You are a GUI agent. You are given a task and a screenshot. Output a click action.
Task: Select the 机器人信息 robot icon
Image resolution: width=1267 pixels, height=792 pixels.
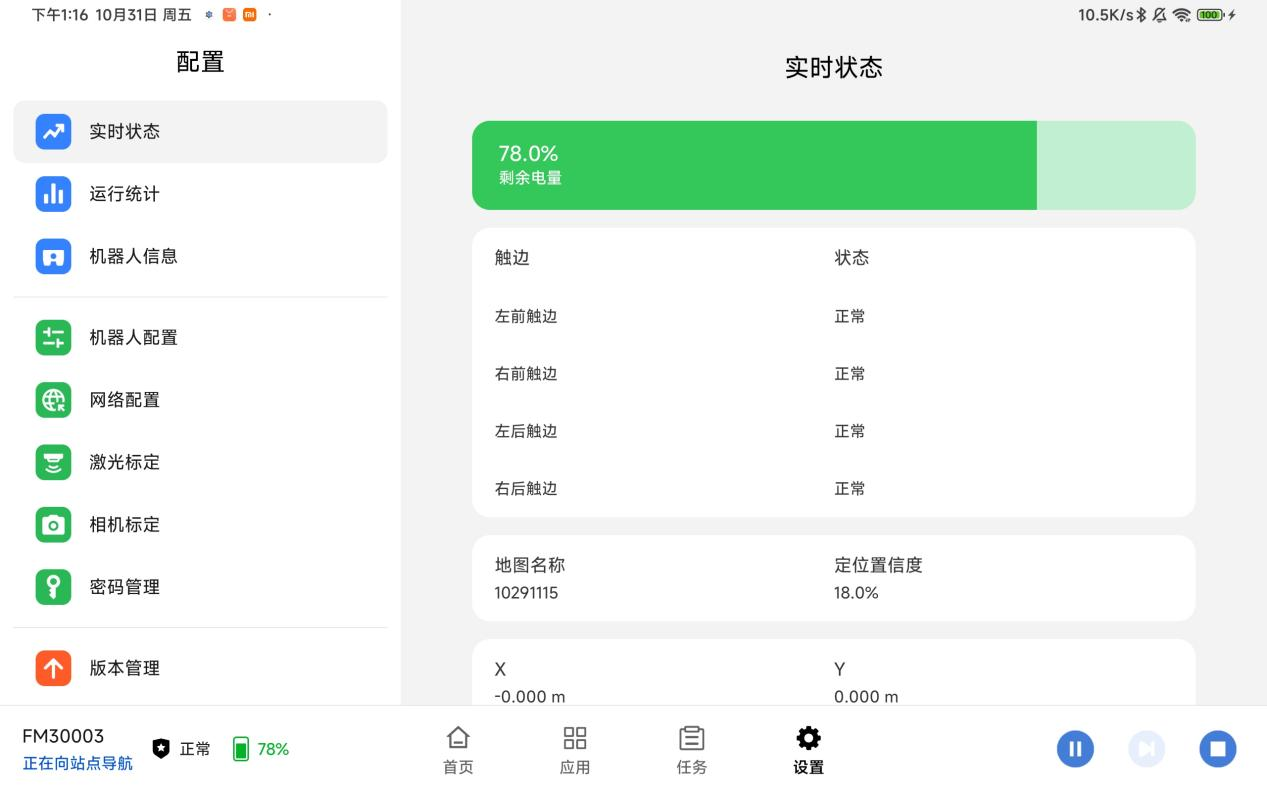[x=53, y=256]
